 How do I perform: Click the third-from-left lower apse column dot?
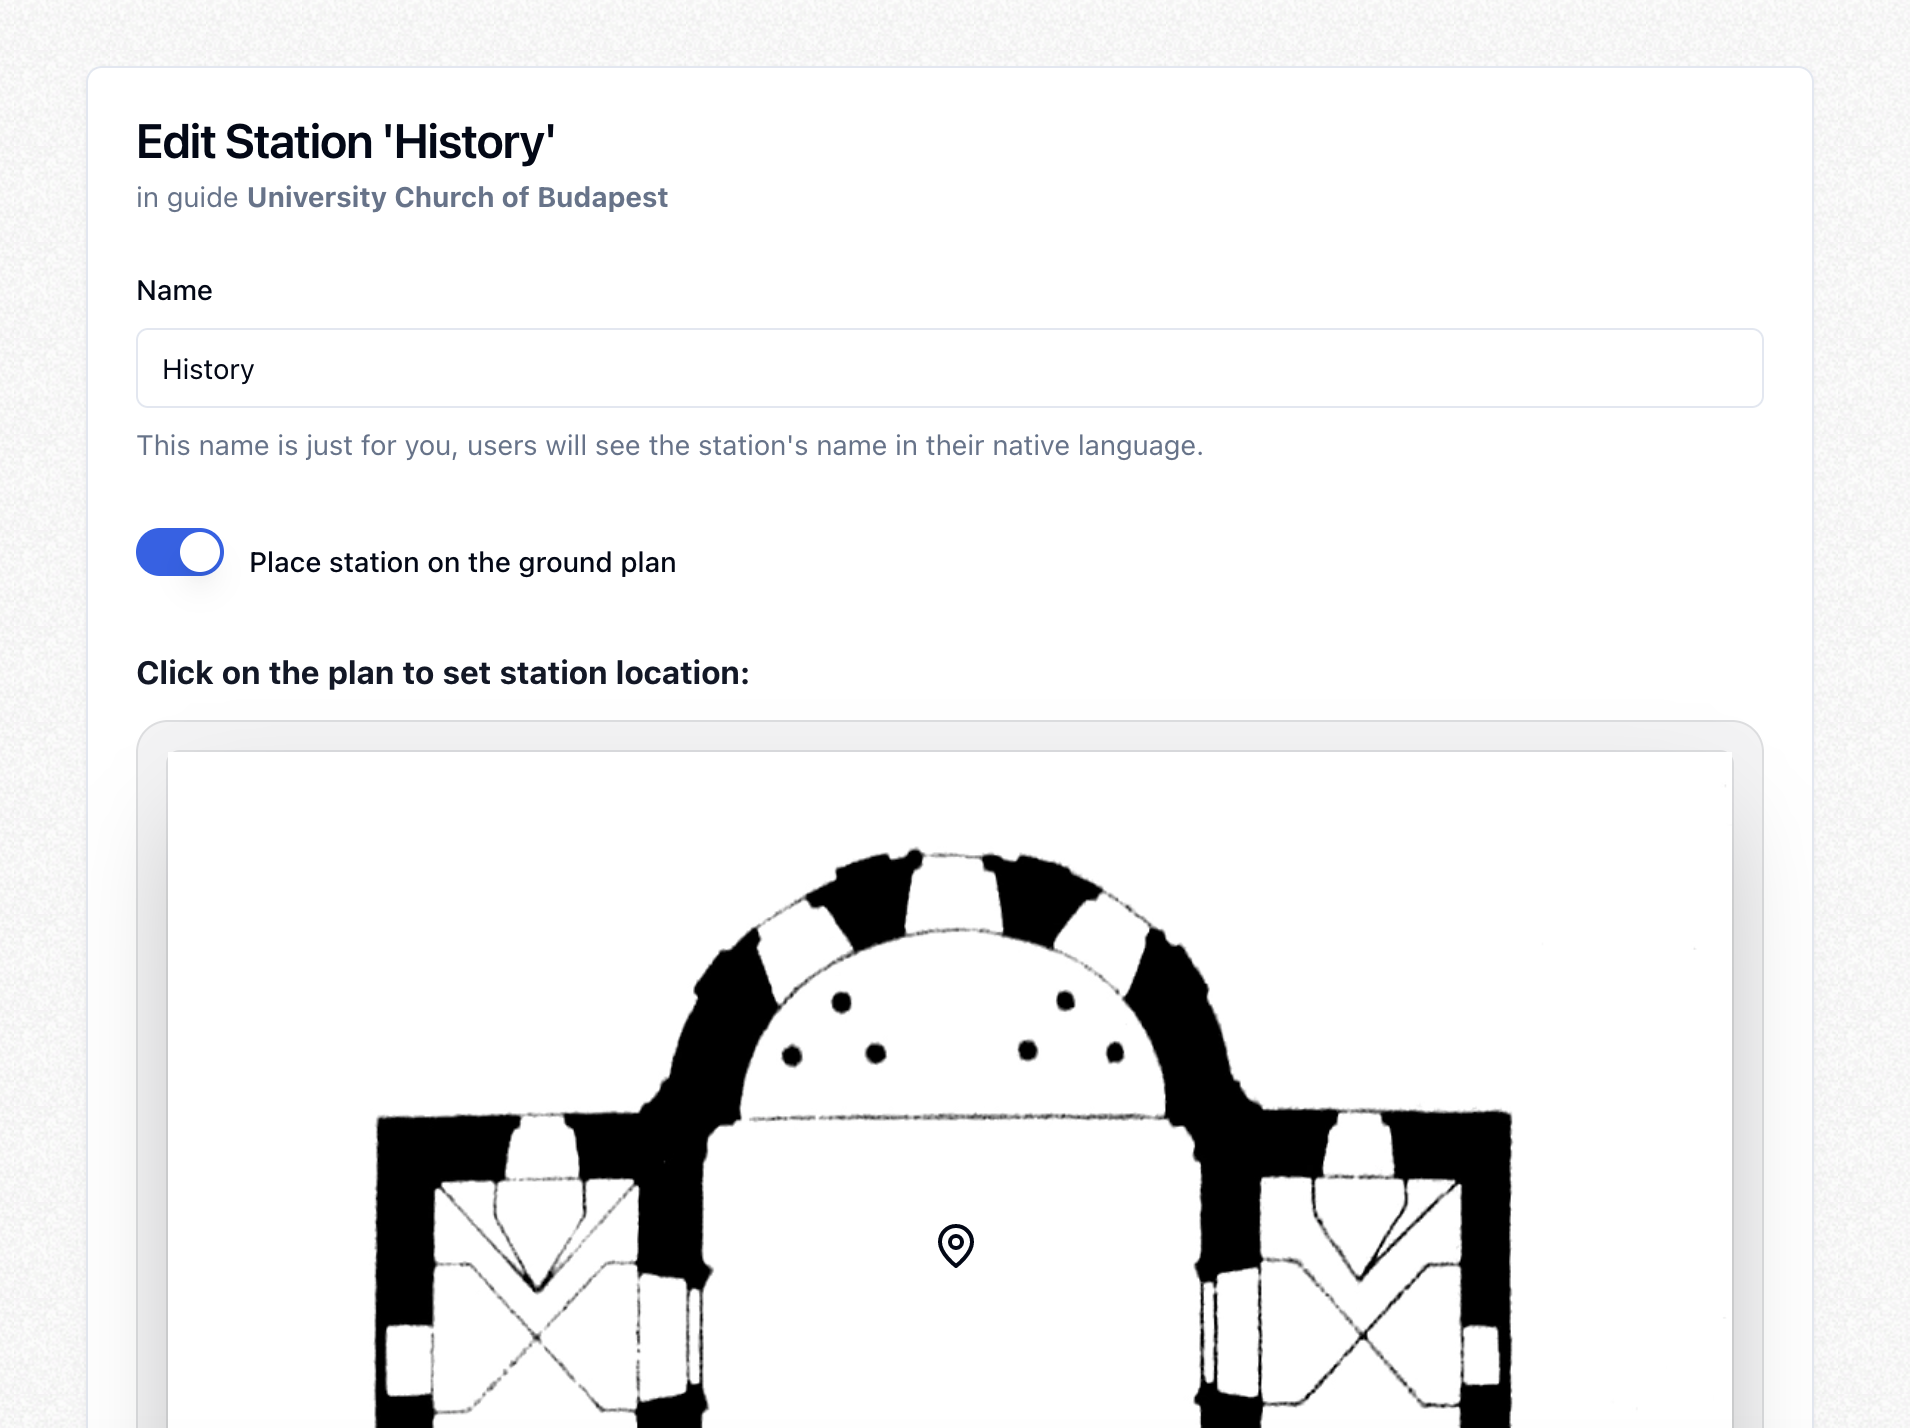(1028, 1050)
